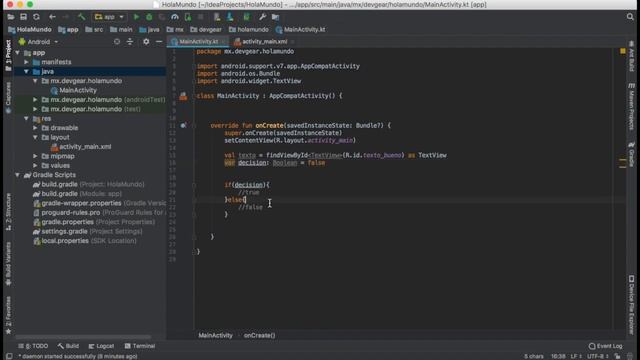Click the devgear breadcrumb folder
The width and height of the screenshot is (640, 360).
click(x=206, y=29)
